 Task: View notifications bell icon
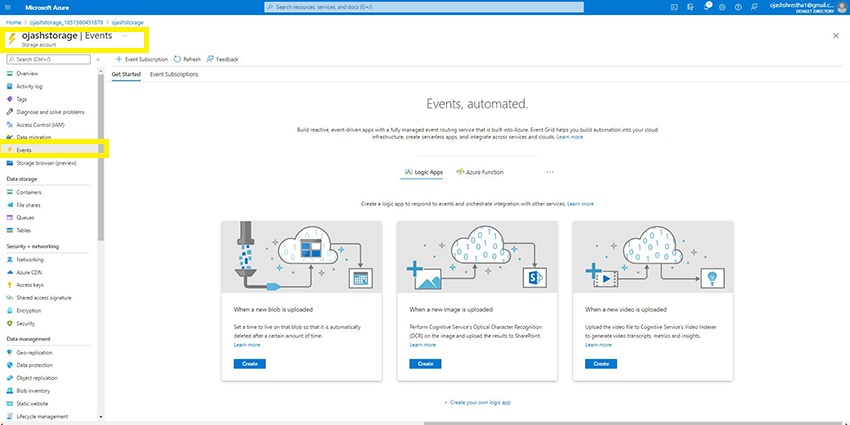(706, 7)
